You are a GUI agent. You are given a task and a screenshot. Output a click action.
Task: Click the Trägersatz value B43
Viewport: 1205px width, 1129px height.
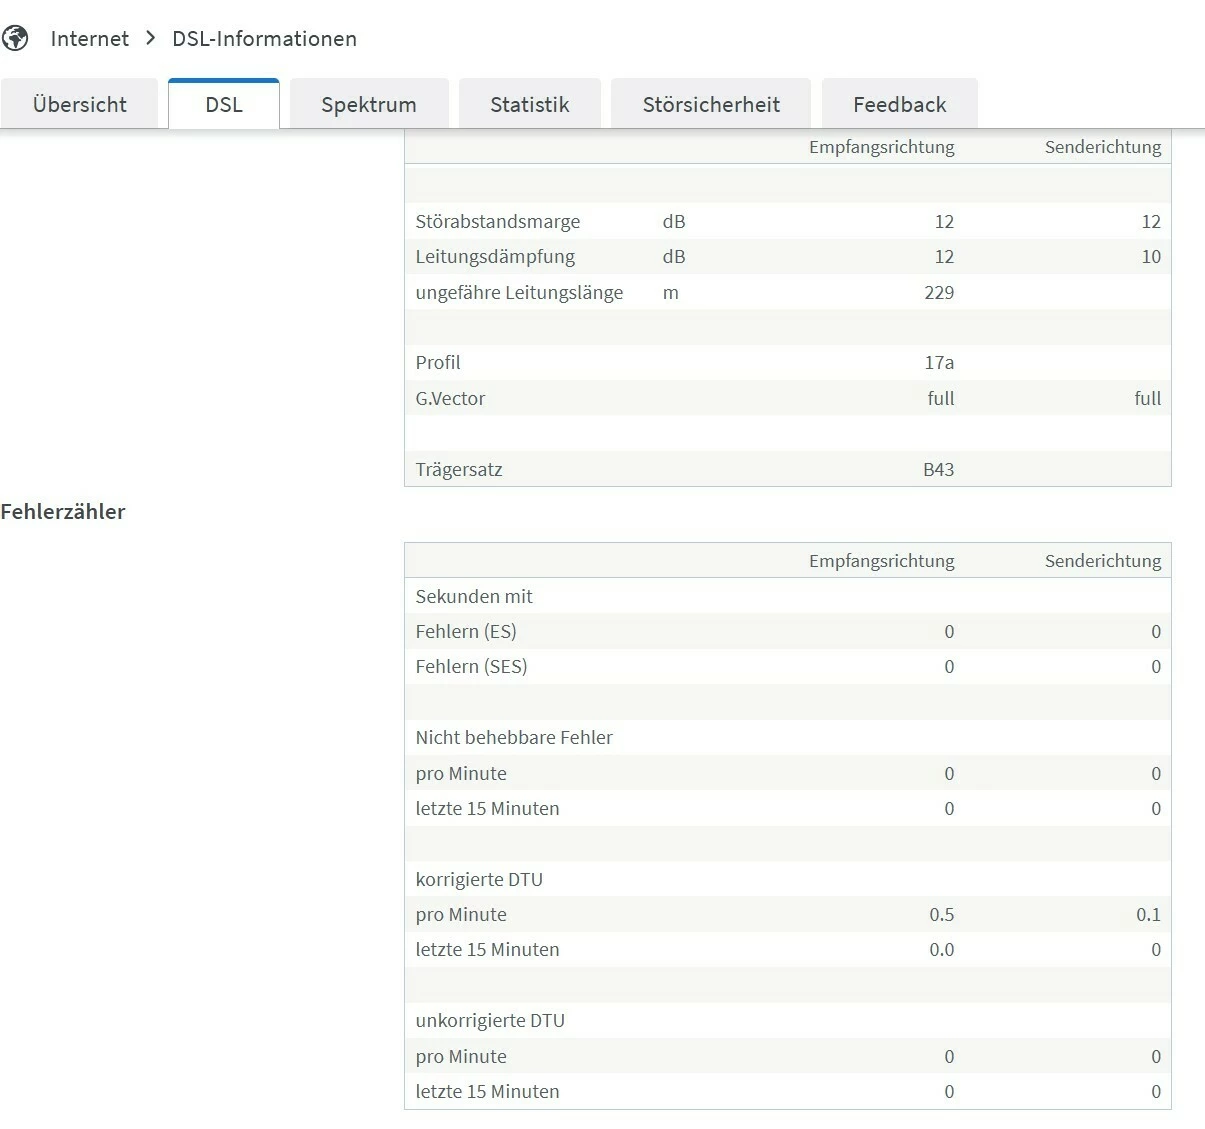click(938, 470)
